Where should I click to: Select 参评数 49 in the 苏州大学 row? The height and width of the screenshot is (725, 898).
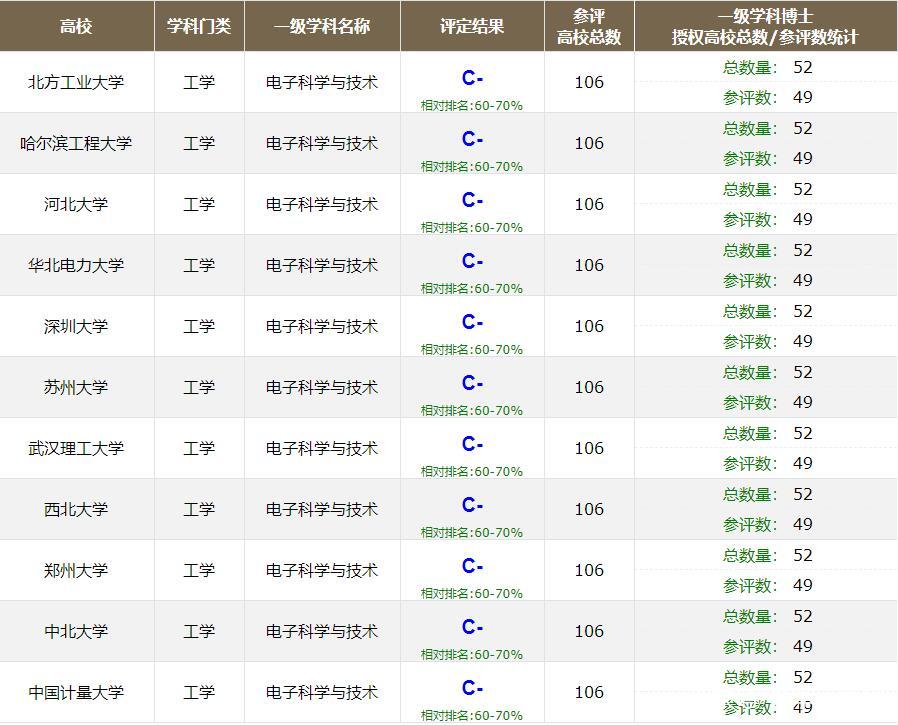[767, 403]
